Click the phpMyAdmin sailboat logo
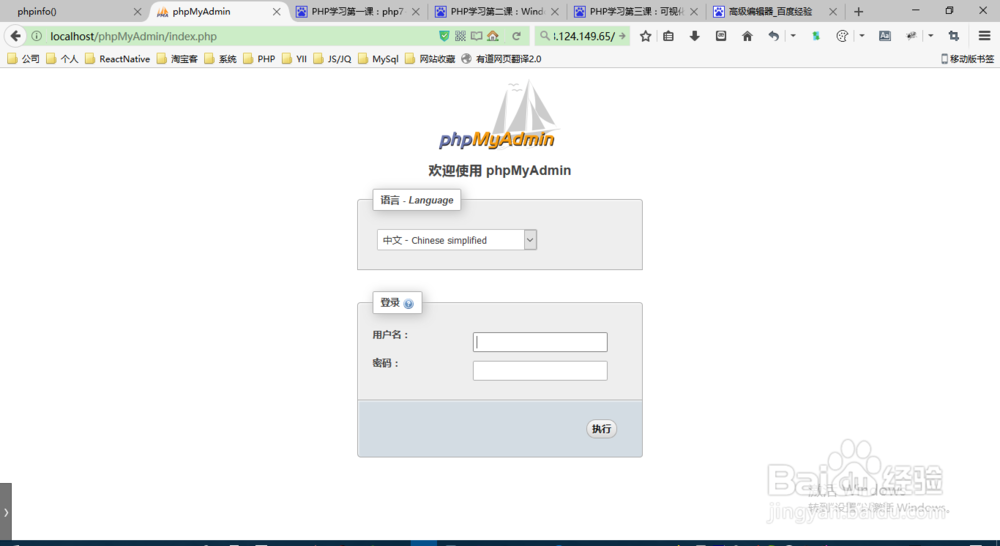1000x546 pixels. tap(497, 115)
